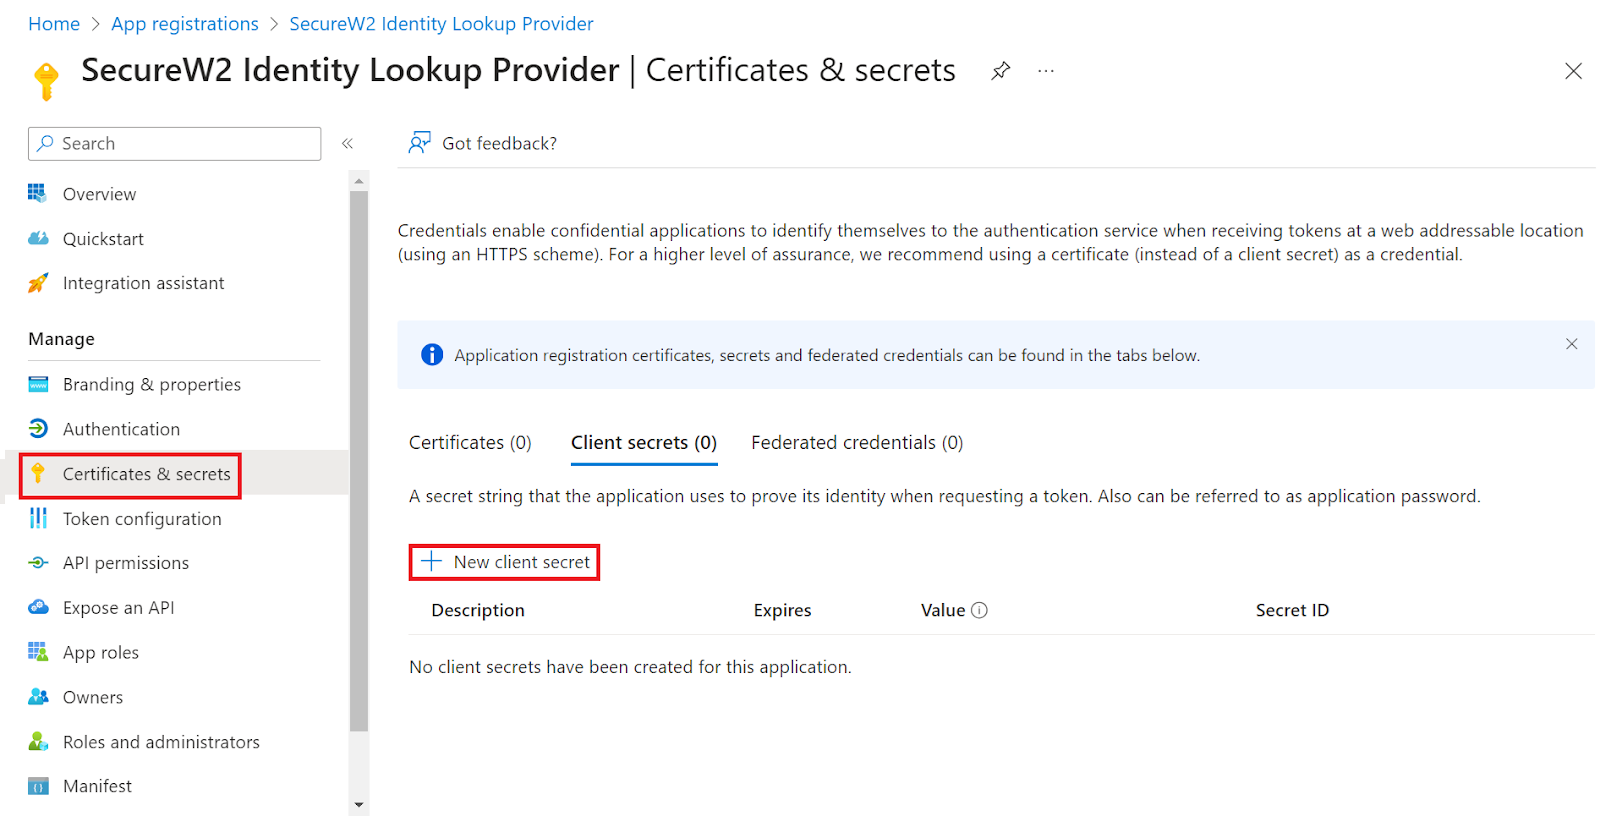1600x816 pixels.
Task: Click the Got feedback icon
Action: click(x=420, y=143)
